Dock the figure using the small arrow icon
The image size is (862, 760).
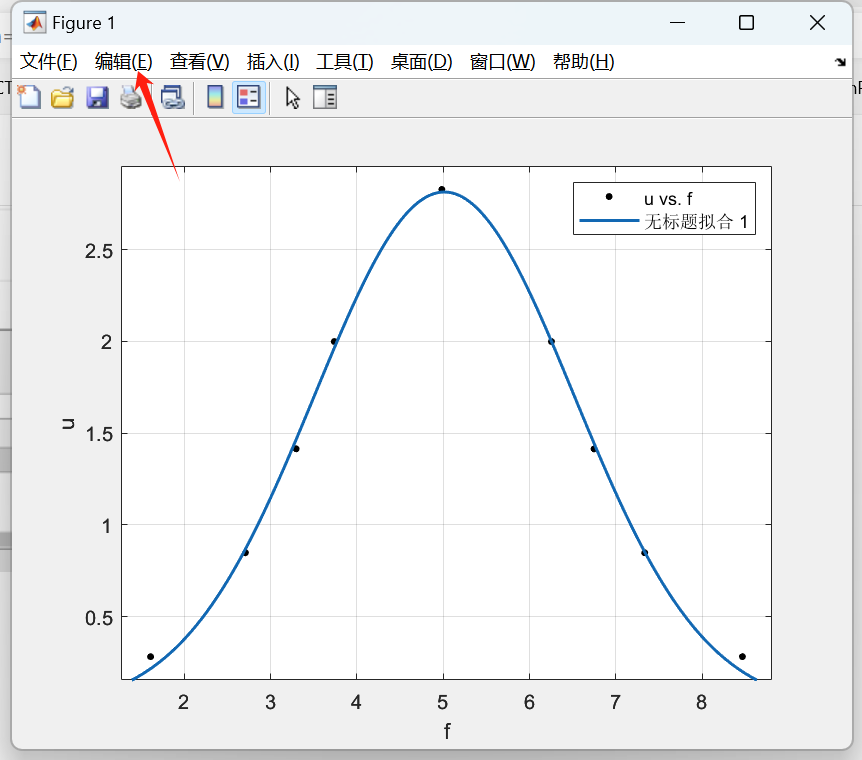(840, 62)
